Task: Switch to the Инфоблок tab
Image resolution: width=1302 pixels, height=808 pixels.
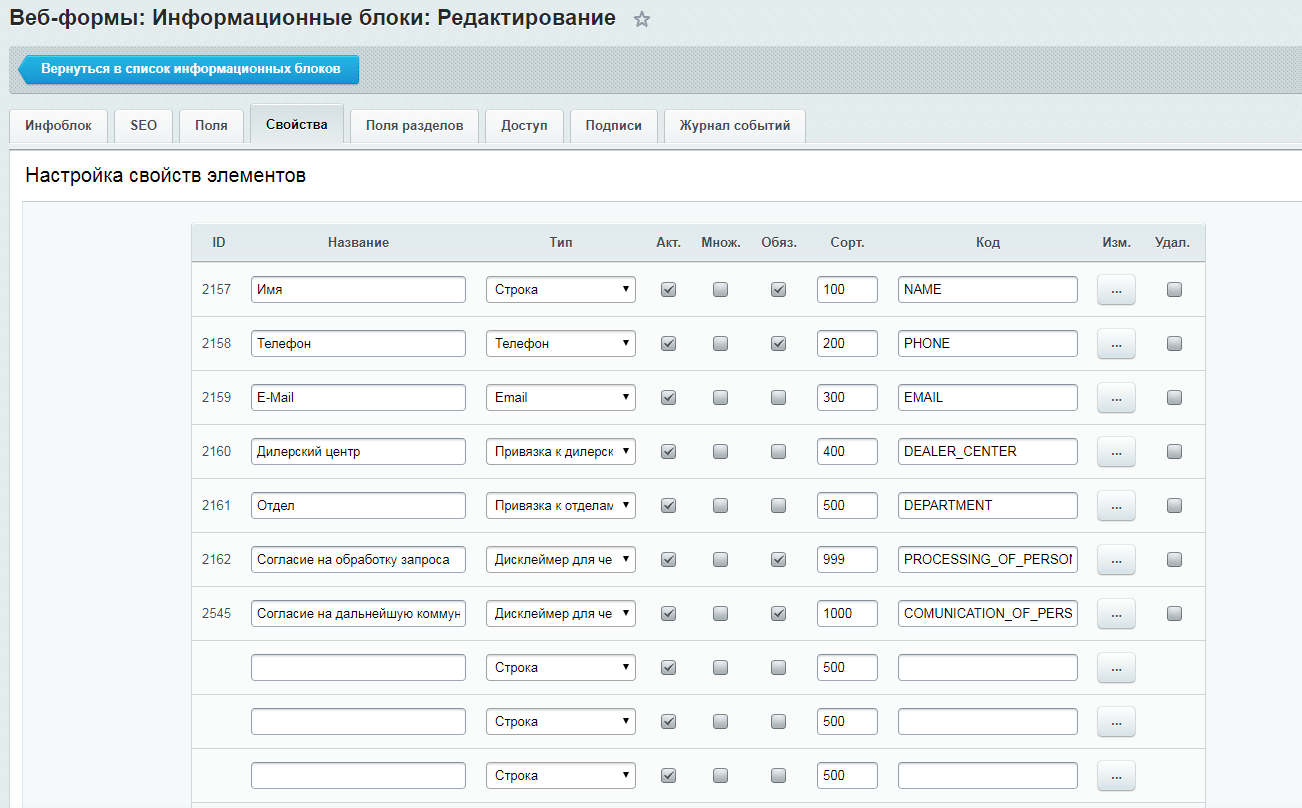Action: coord(58,126)
